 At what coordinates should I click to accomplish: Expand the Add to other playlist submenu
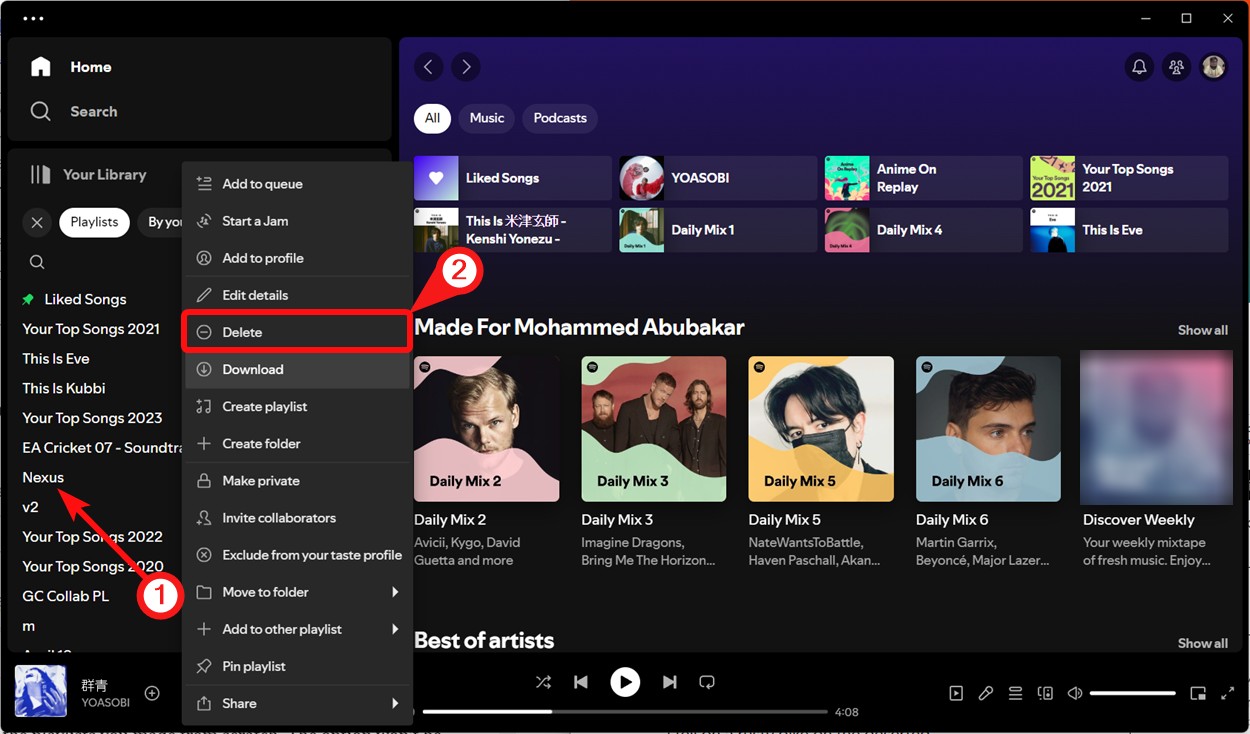281,629
